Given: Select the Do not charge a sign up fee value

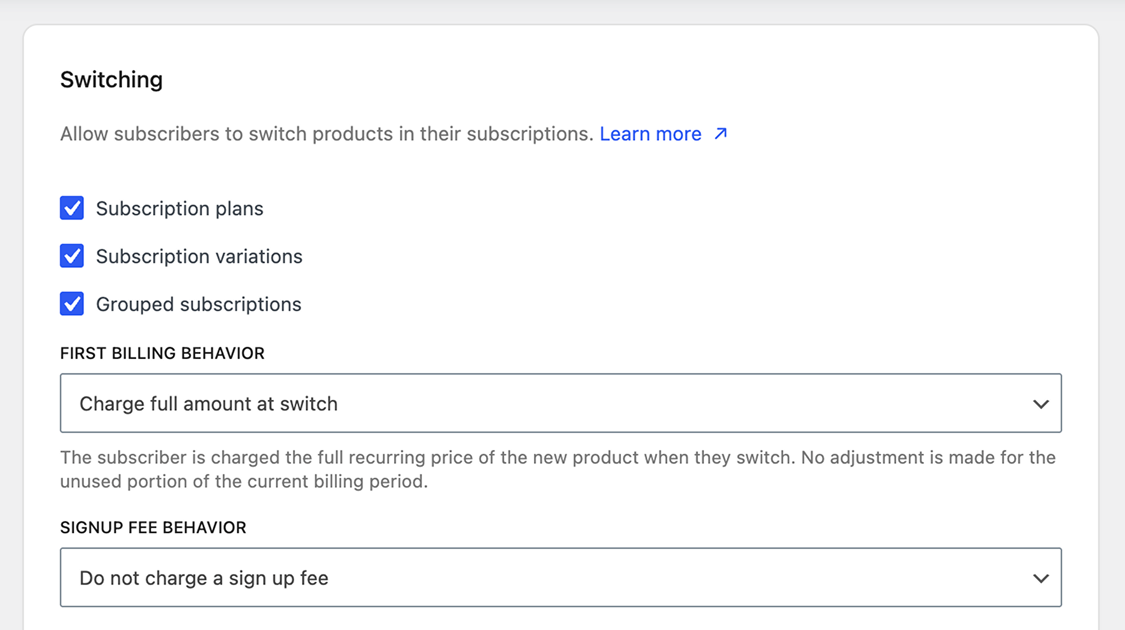Looking at the screenshot, I should 204,578.
